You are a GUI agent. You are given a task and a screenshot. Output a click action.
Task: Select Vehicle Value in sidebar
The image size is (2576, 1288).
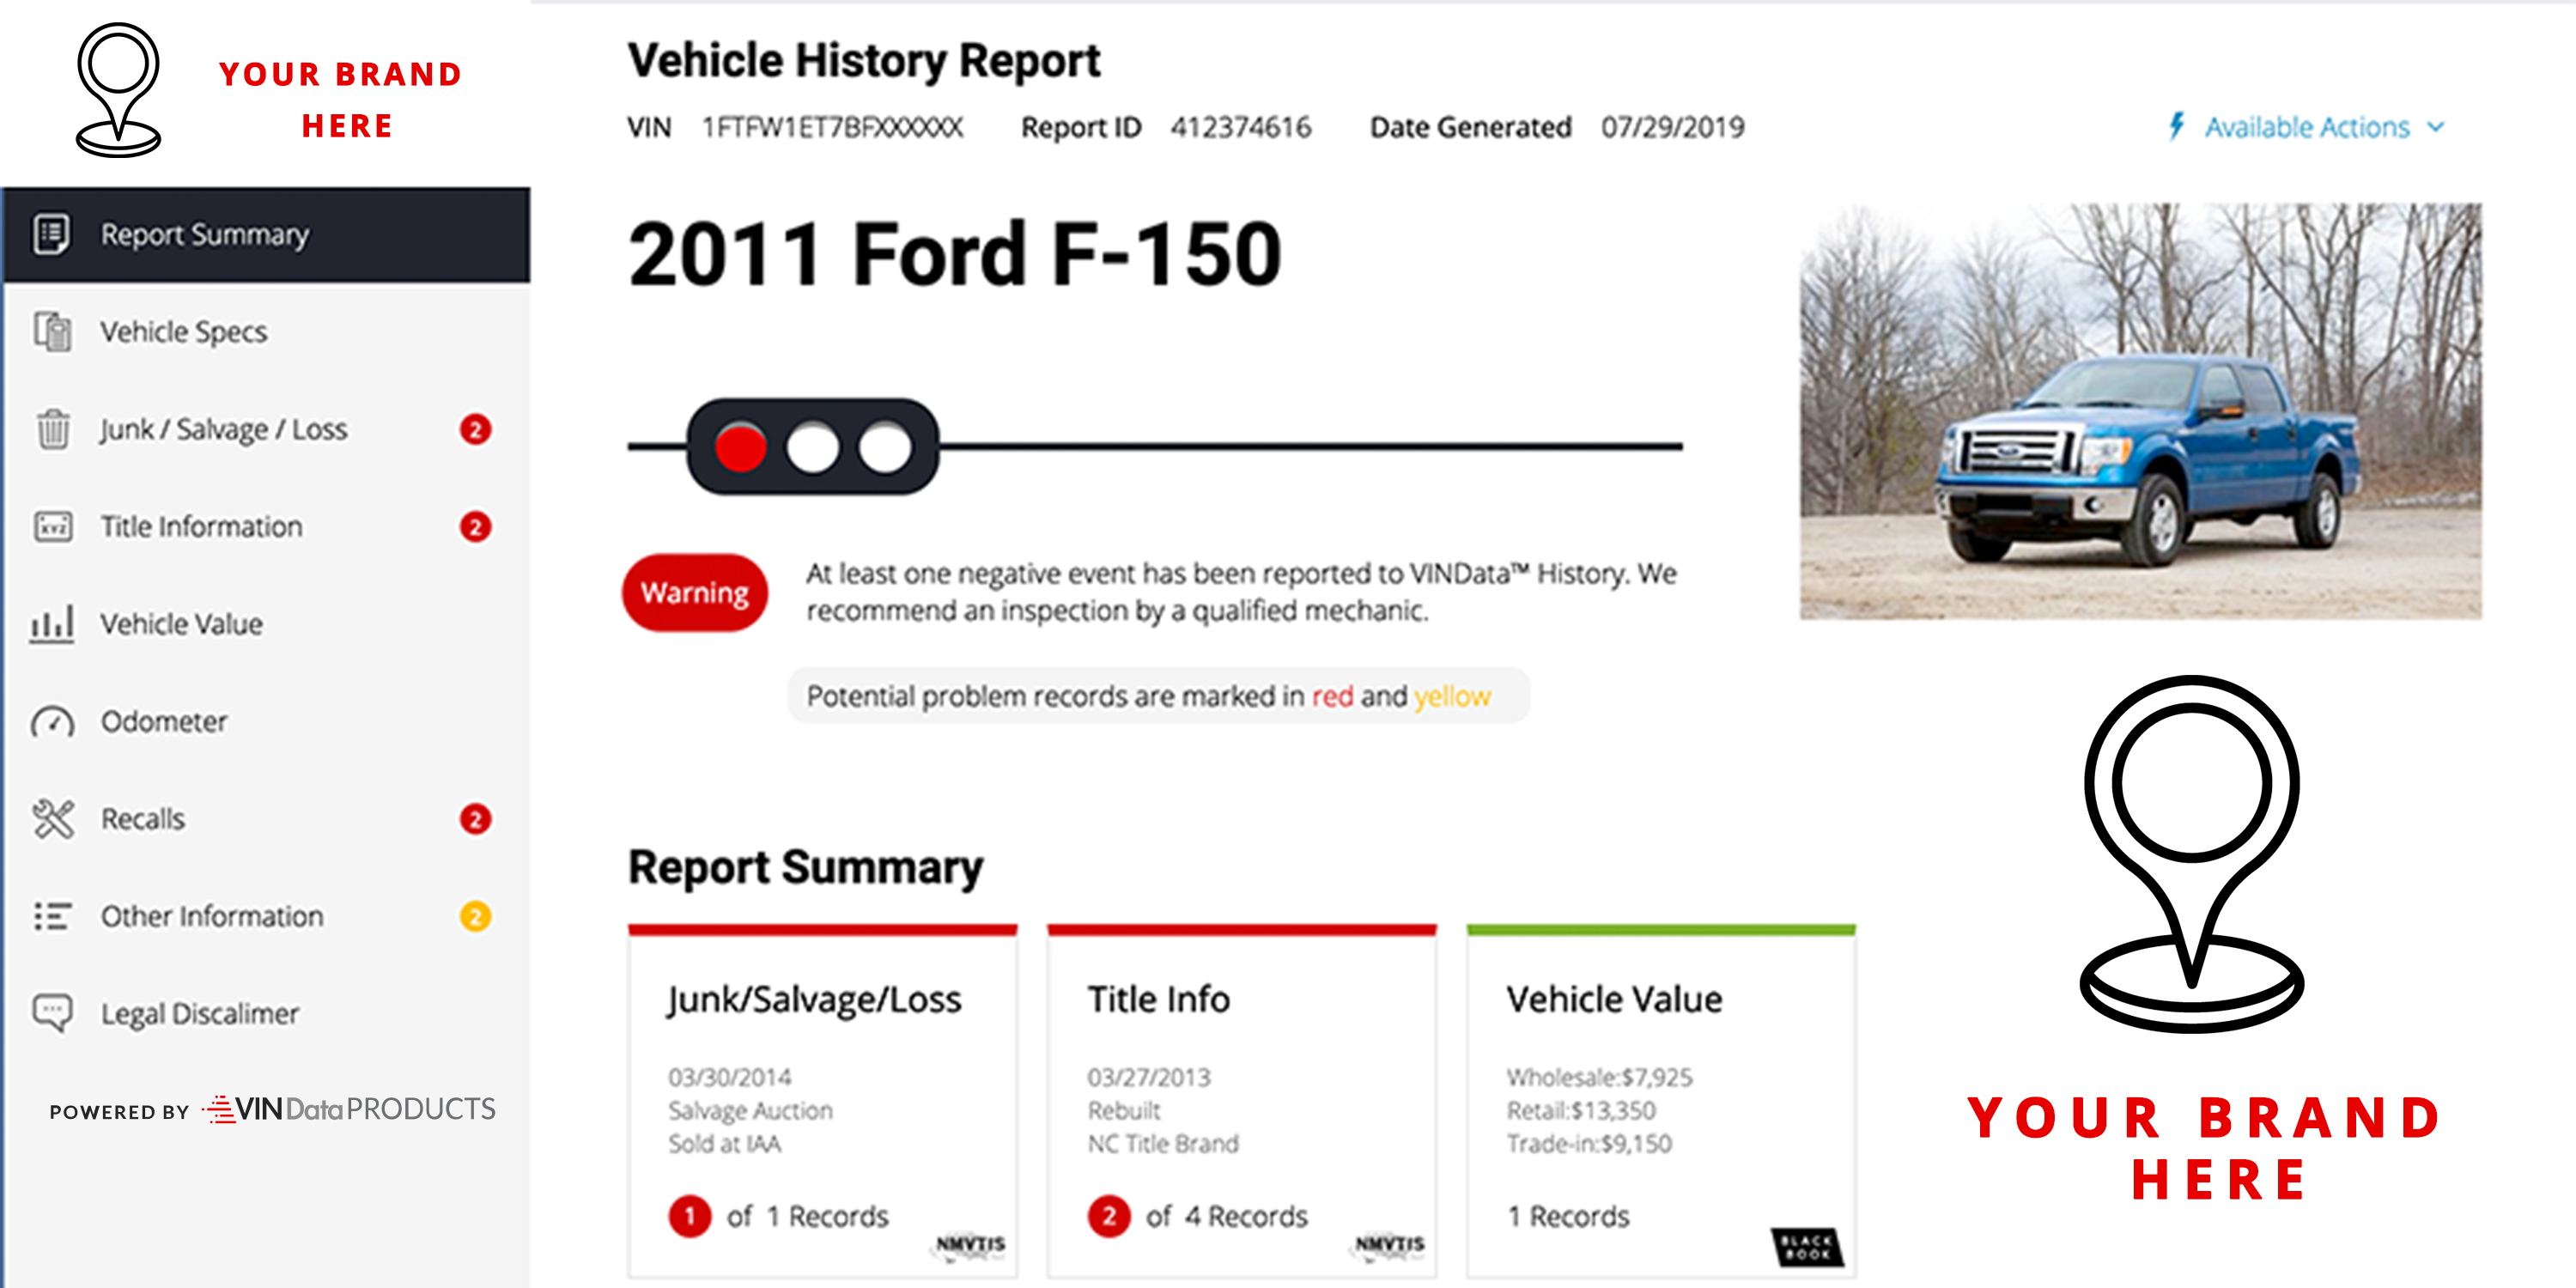tap(266, 624)
